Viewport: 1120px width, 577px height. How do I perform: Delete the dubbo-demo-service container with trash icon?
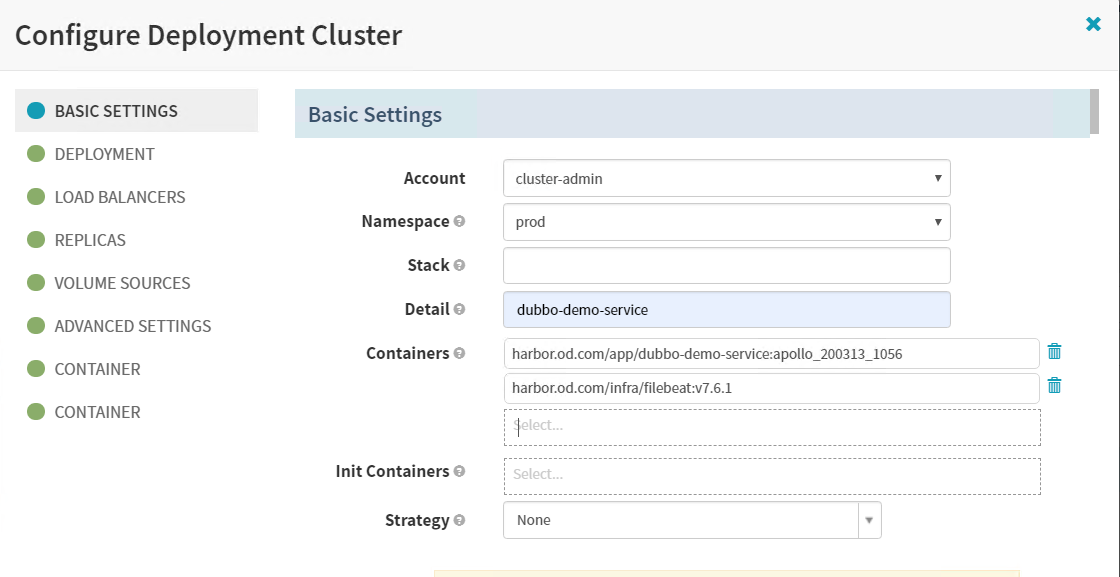tap(1054, 351)
